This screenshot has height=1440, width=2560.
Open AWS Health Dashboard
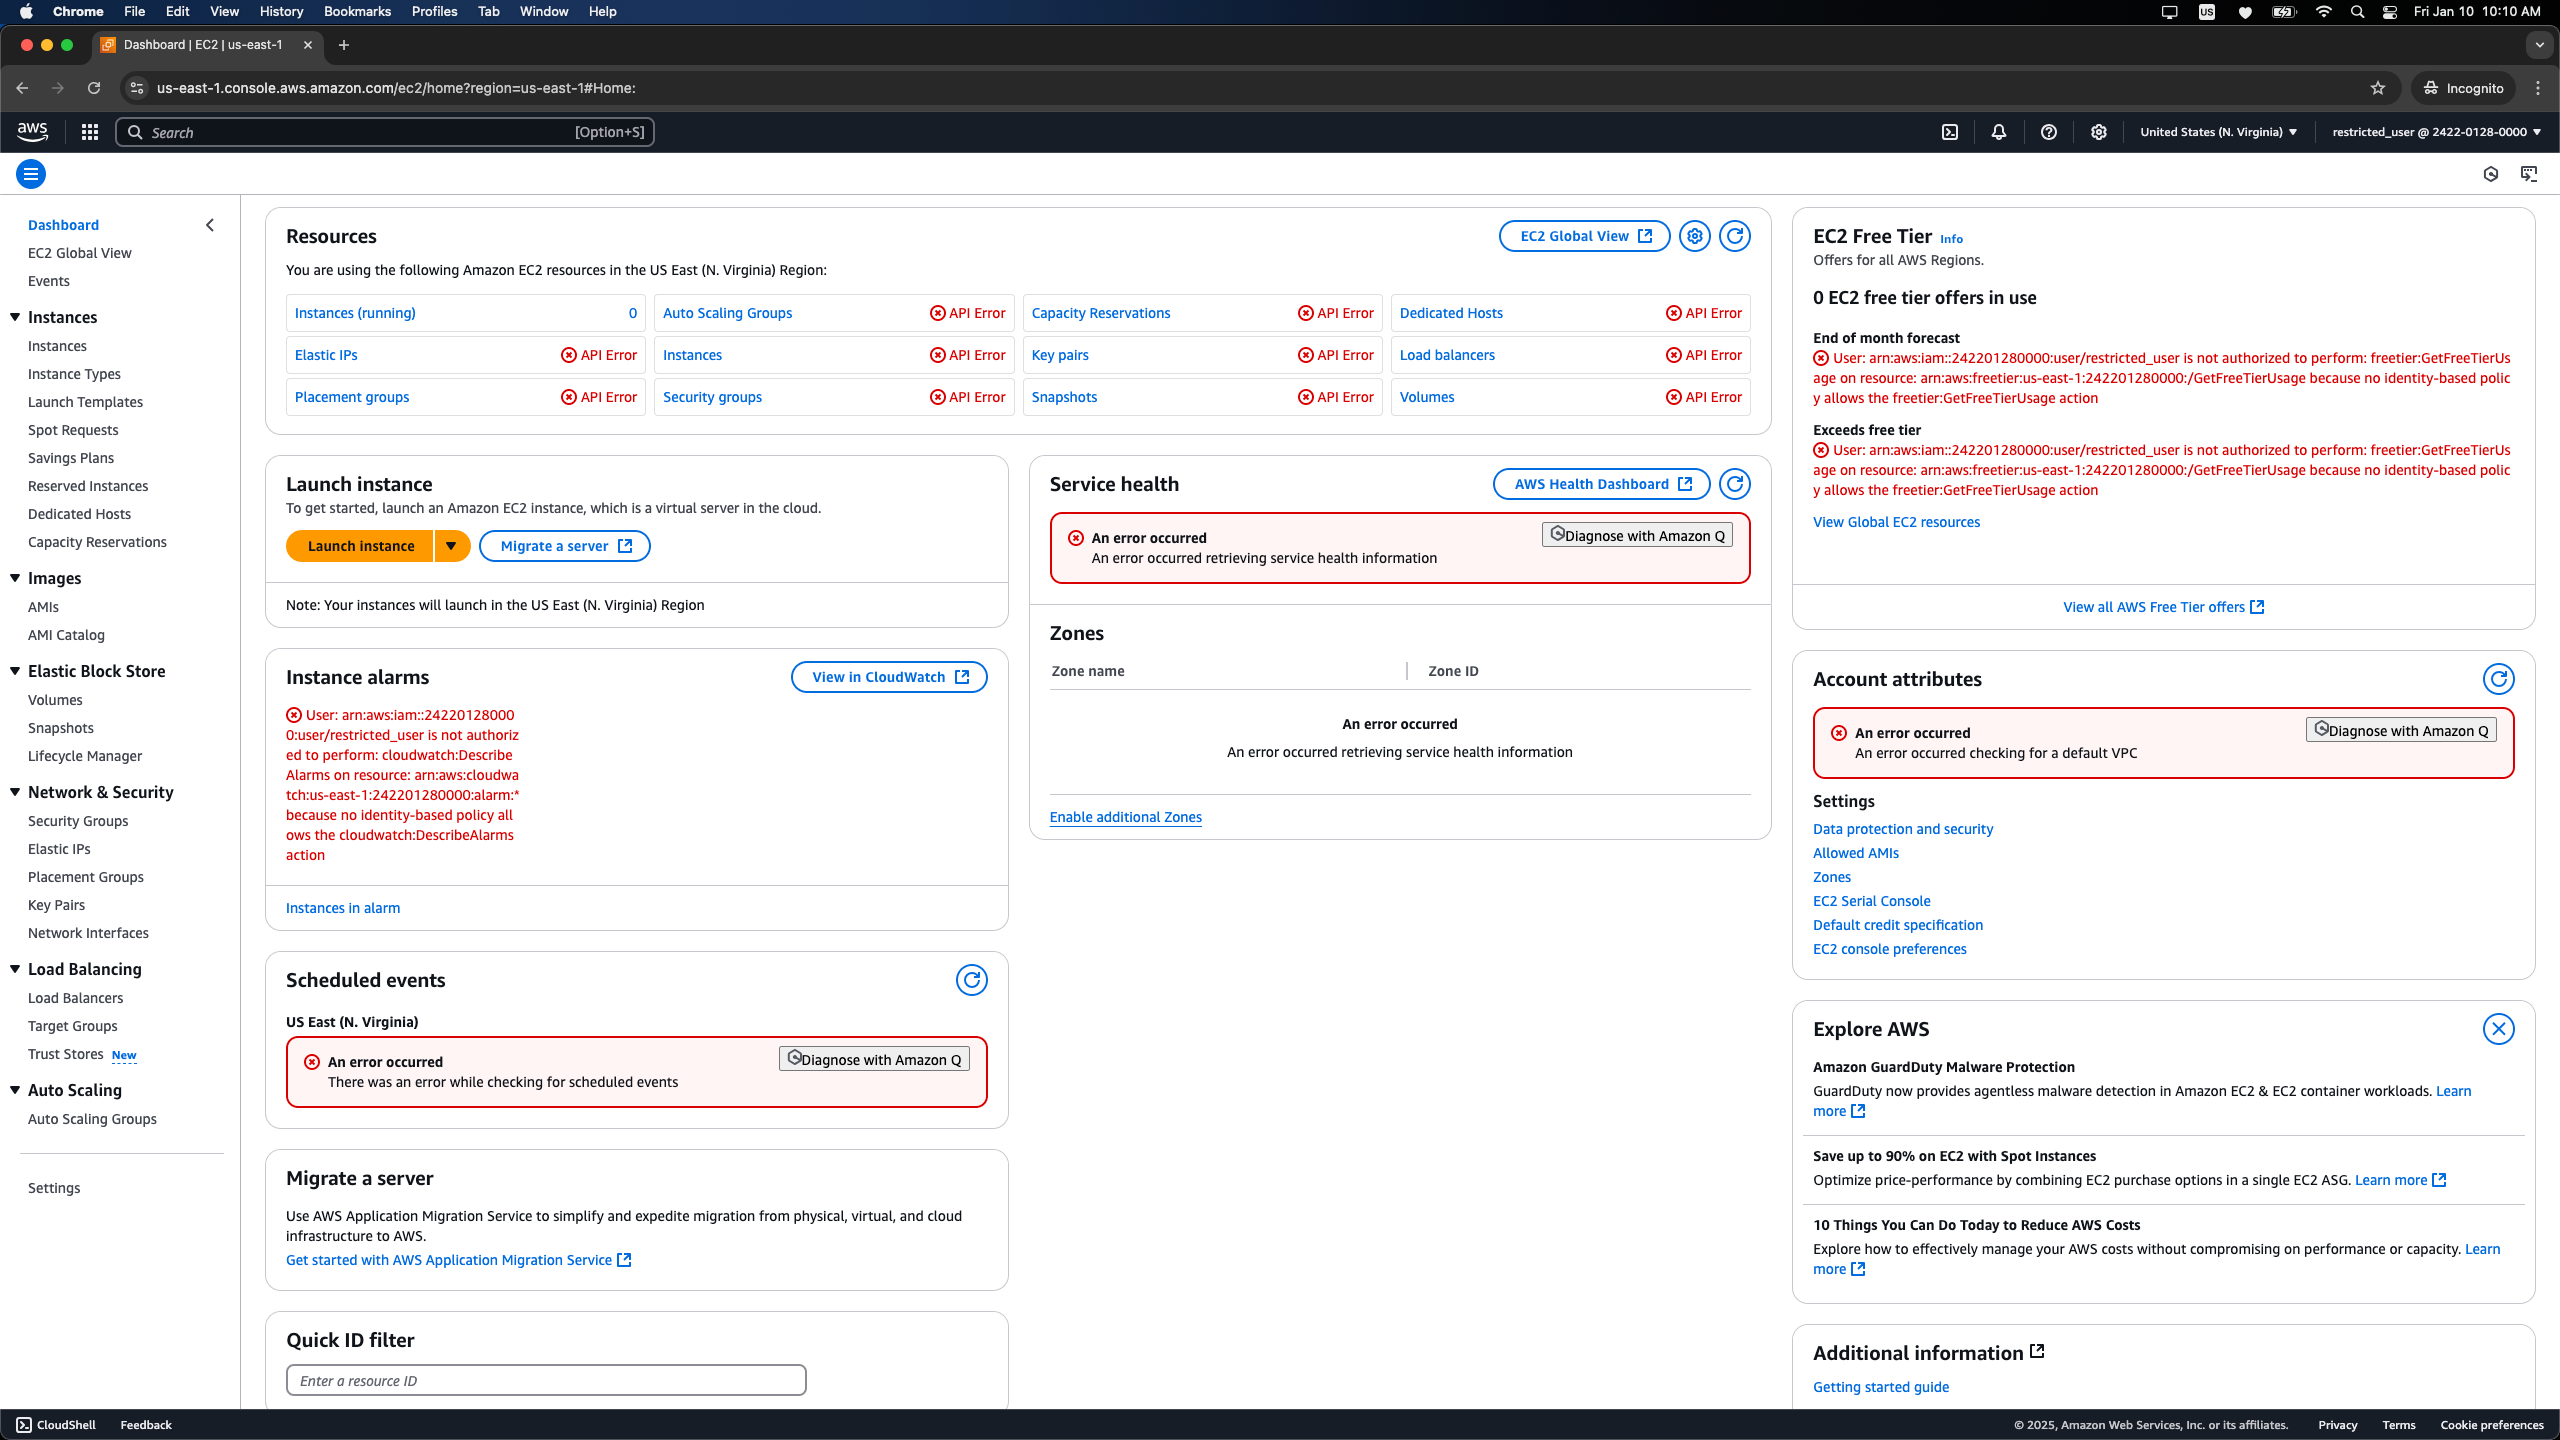pos(1602,484)
